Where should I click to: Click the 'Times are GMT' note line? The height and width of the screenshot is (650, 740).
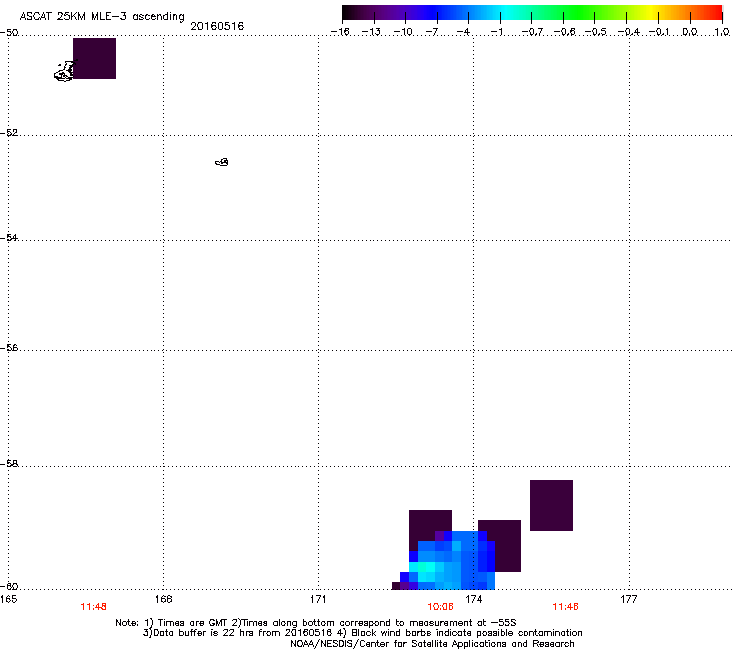316,623
